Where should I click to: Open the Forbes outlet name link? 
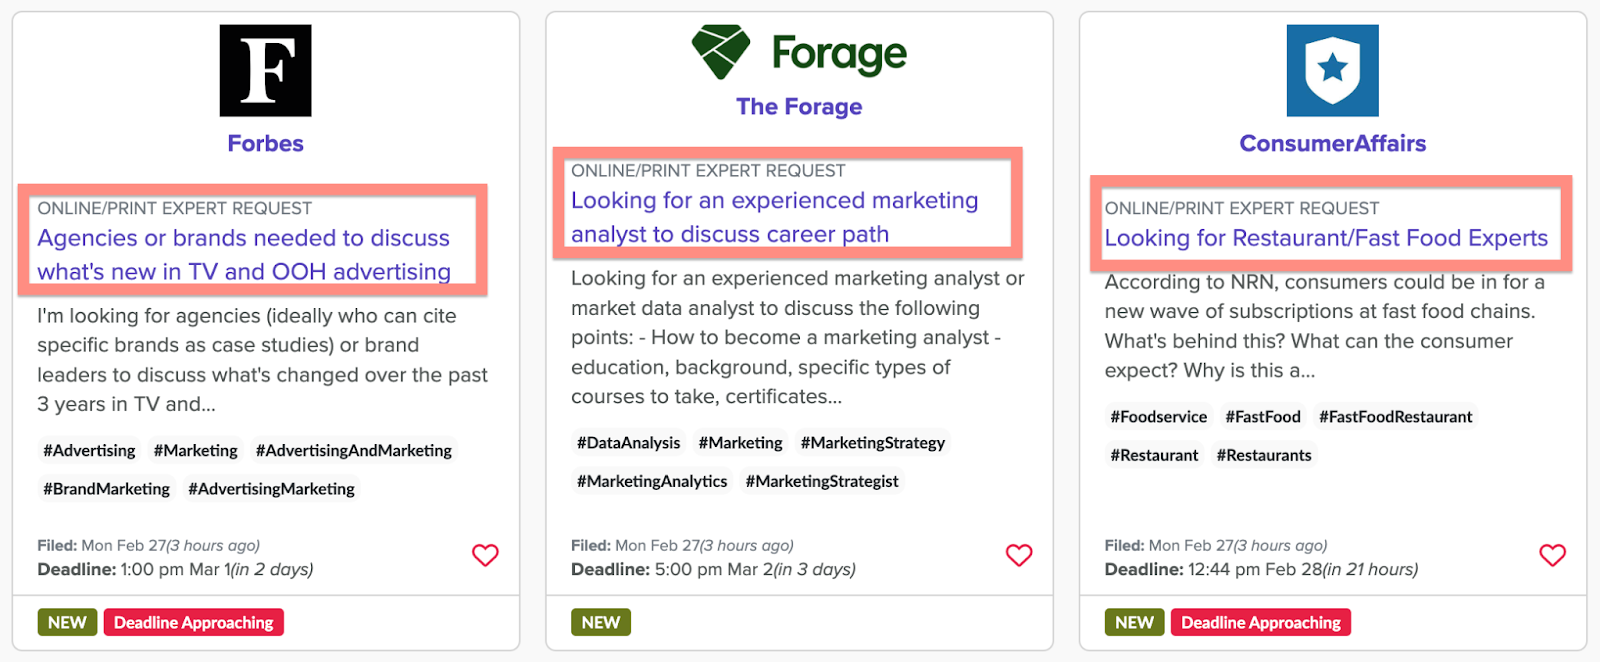point(265,143)
